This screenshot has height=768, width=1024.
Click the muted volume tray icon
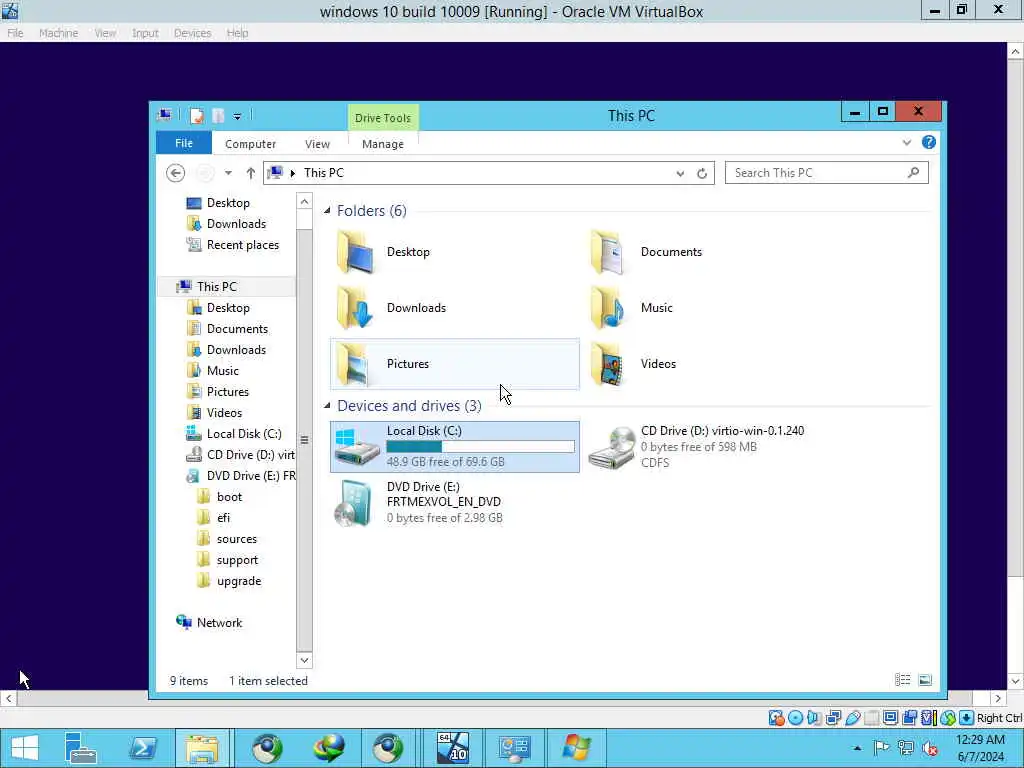pos(929,748)
